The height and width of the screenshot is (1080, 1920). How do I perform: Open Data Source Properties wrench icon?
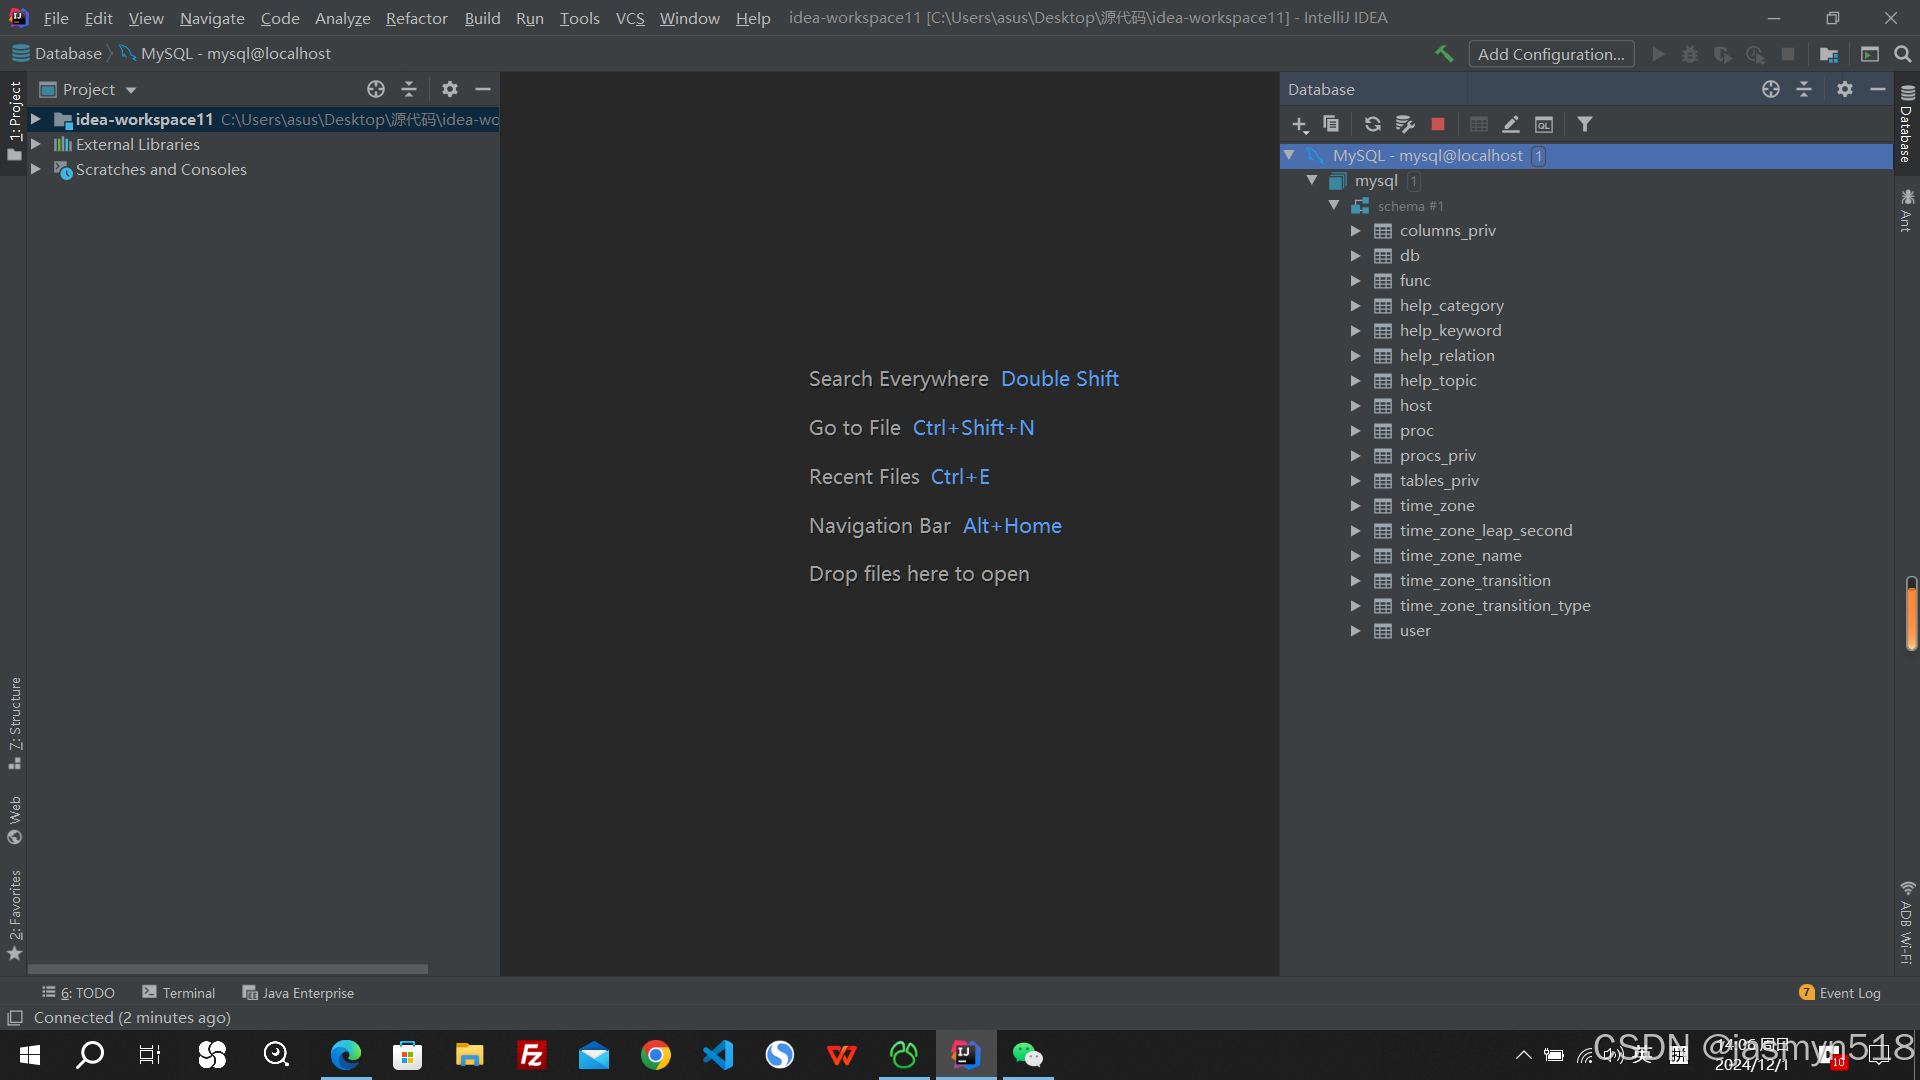pyautogui.click(x=1405, y=124)
